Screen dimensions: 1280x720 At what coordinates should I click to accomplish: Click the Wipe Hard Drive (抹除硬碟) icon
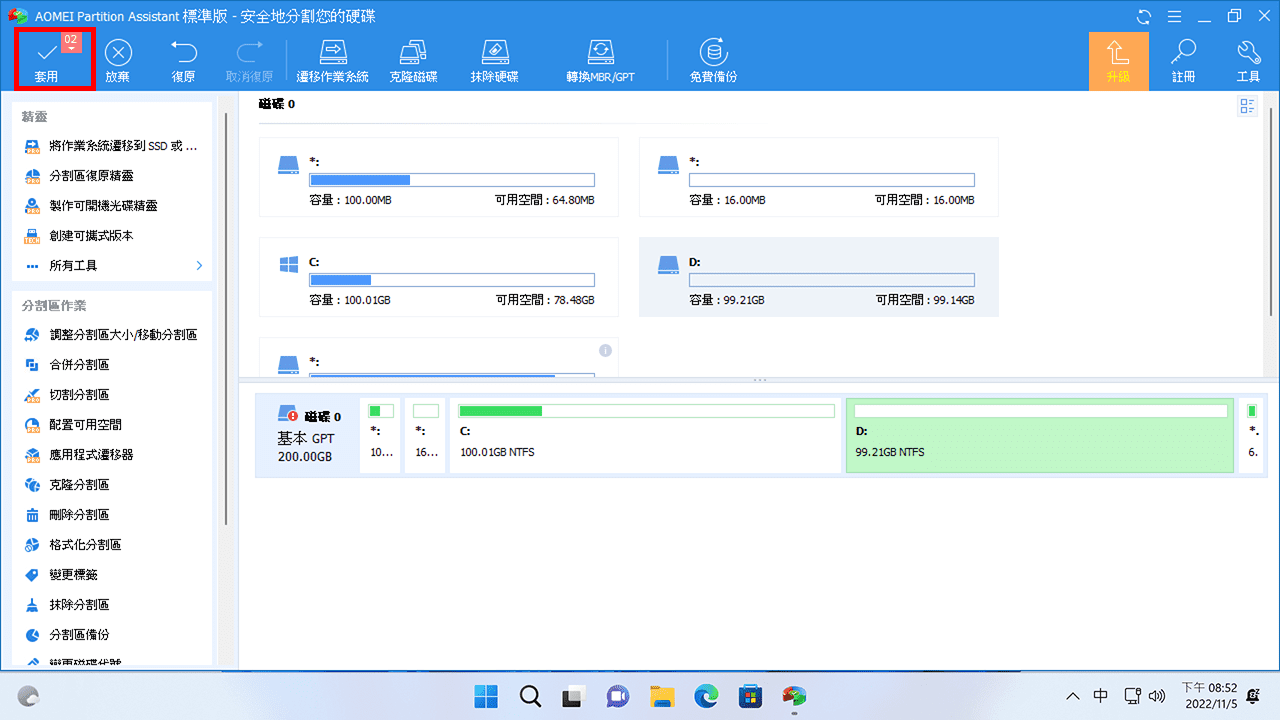(494, 58)
